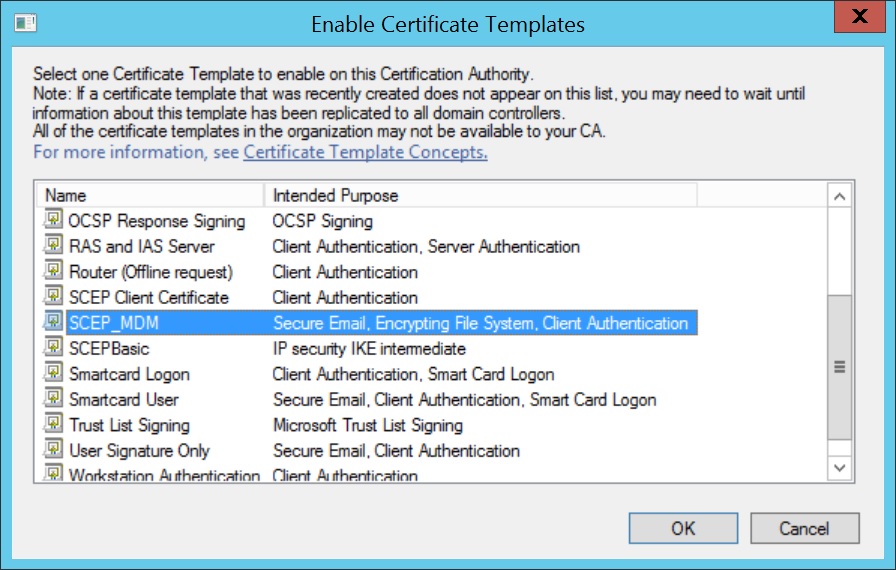Confirm selection with the OK button
This screenshot has width=896, height=570.
[683, 528]
